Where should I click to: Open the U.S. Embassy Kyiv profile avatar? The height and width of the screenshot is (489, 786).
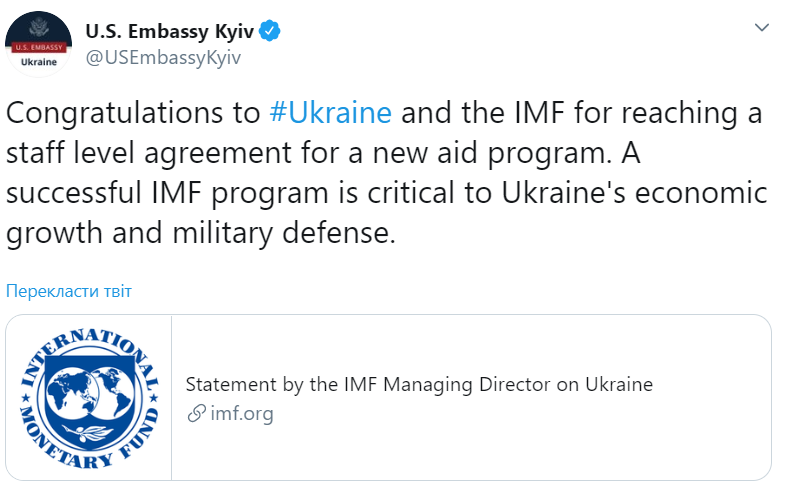tap(39, 45)
